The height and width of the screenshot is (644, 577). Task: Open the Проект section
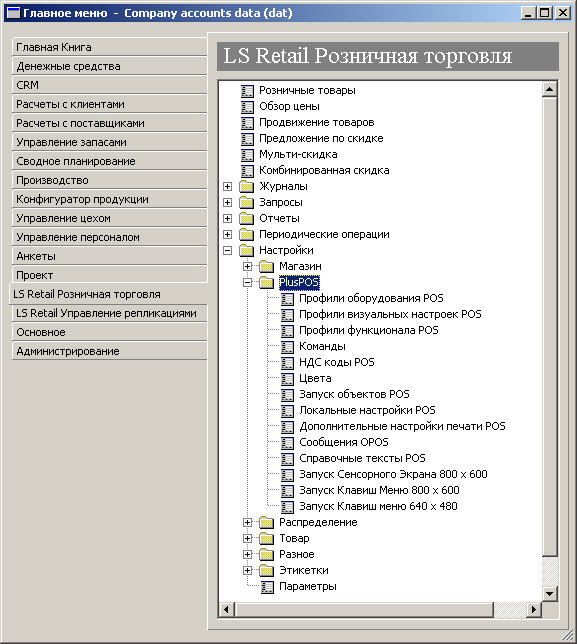pos(109,275)
